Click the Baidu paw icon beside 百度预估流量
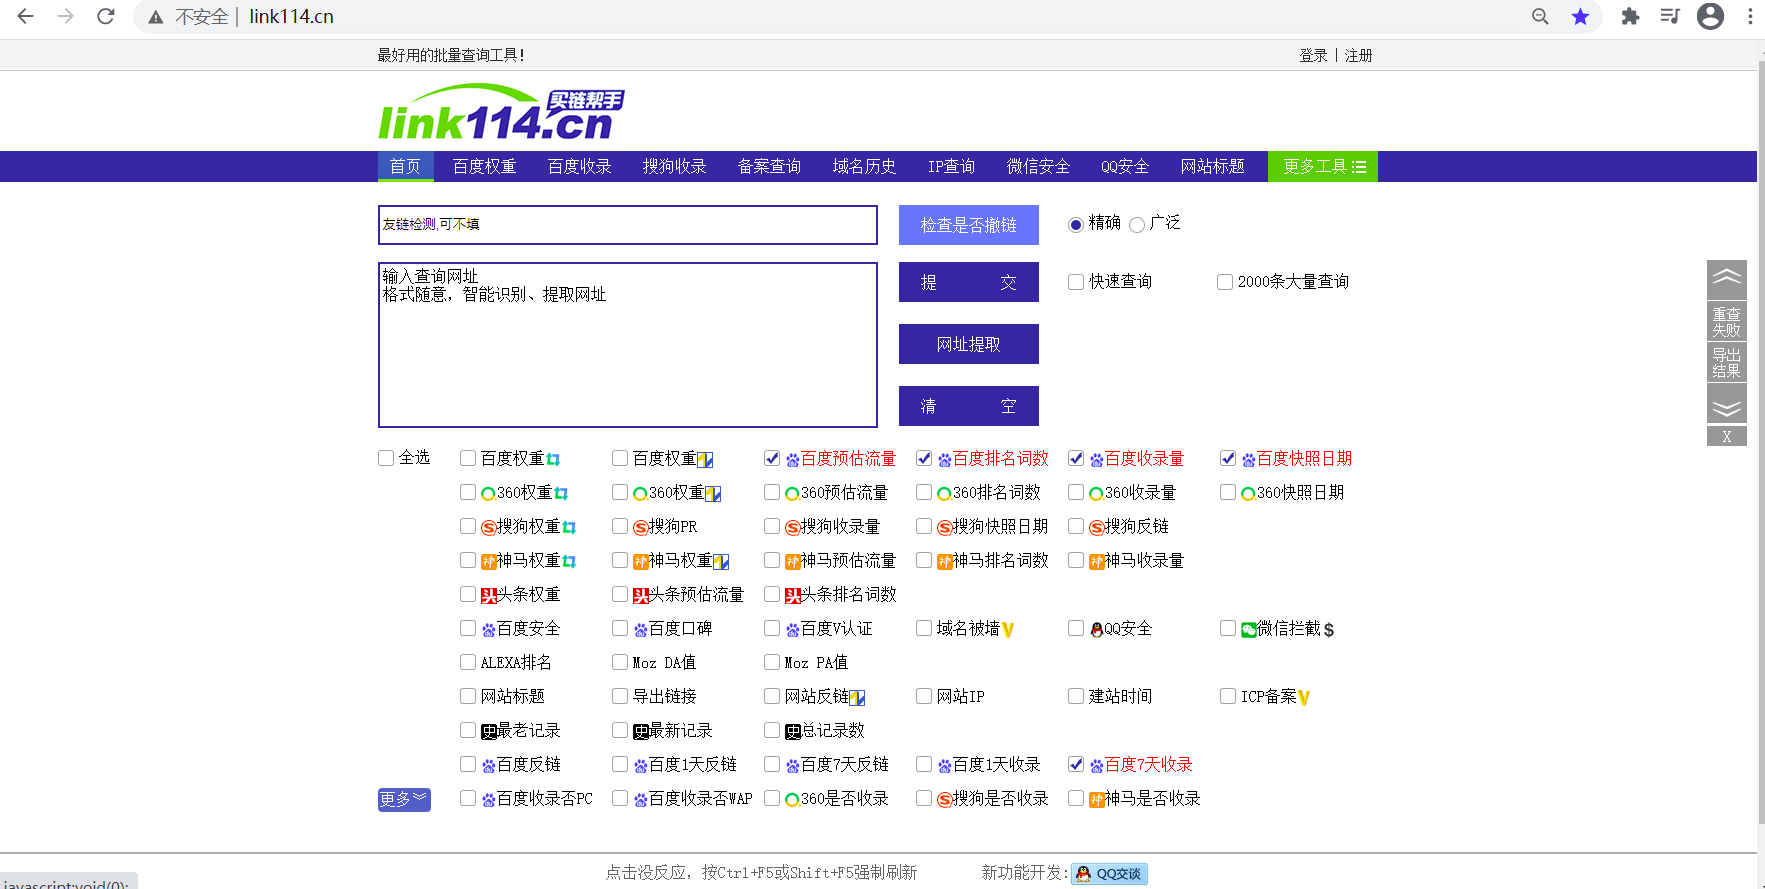Viewport: 1765px width, 889px height. coord(793,460)
